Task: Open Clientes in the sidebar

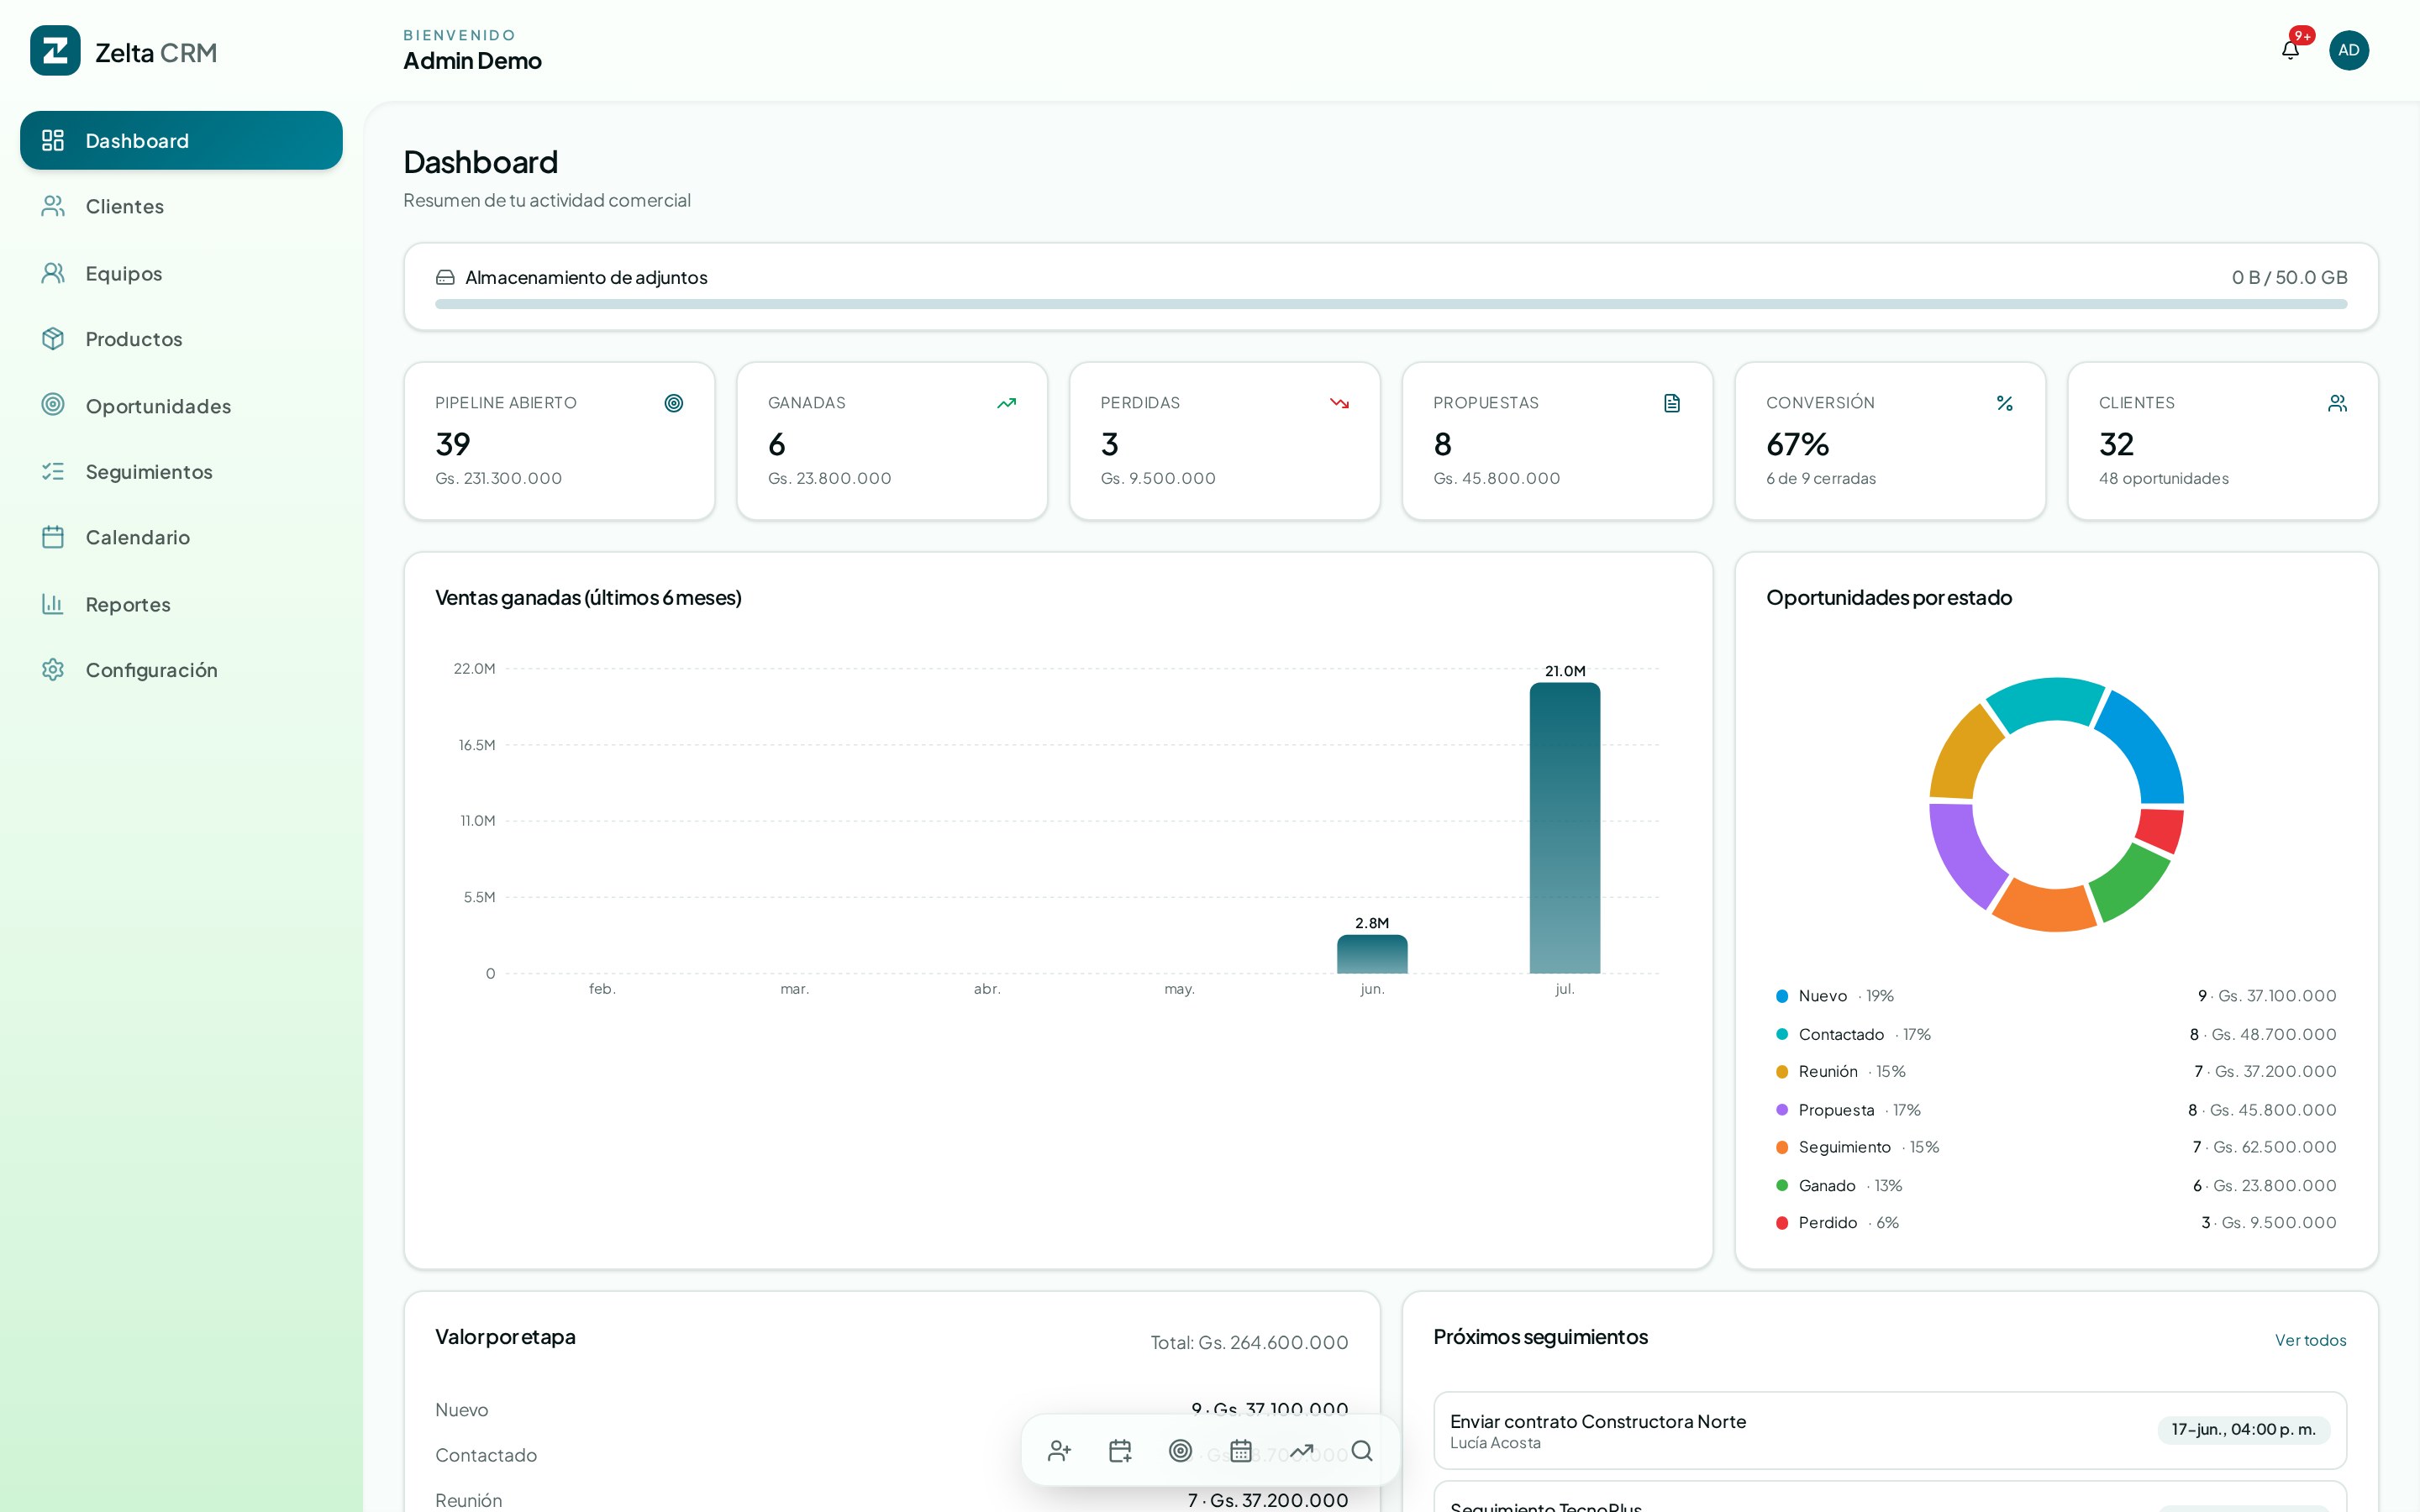Action: click(181, 207)
